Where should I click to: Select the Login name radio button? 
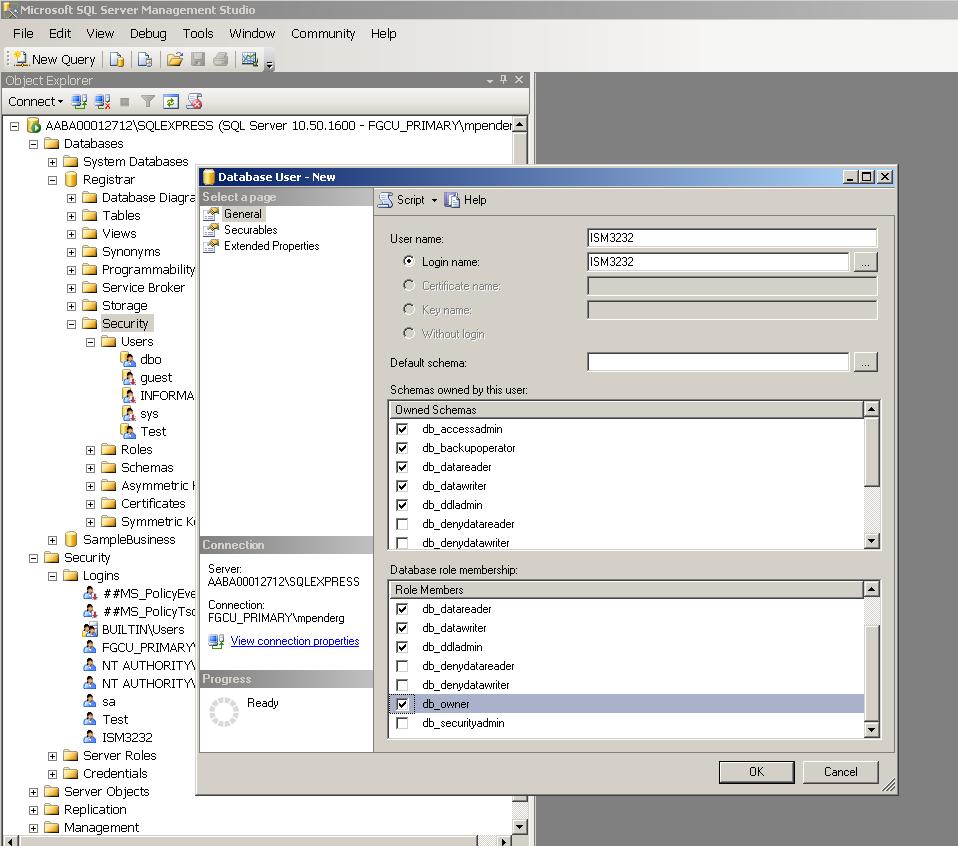coord(409,261)
